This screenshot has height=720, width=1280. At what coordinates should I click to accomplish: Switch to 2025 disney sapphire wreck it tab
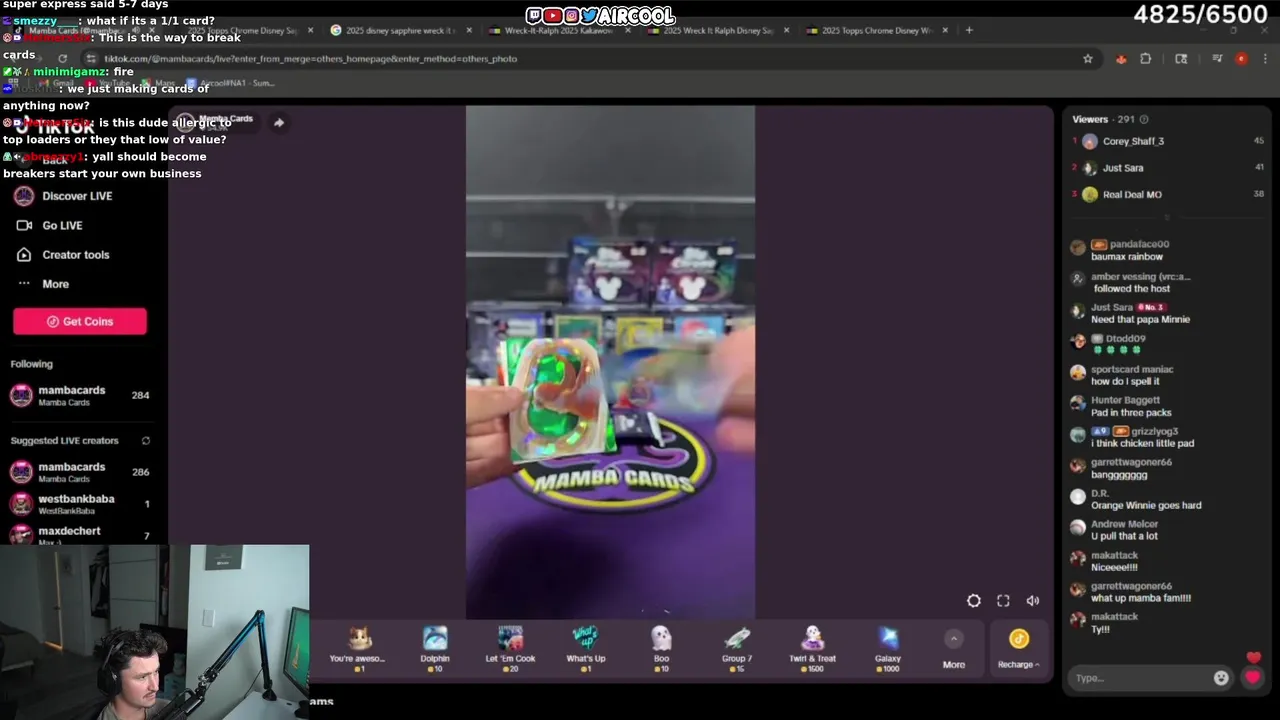(x=398, y=30)
